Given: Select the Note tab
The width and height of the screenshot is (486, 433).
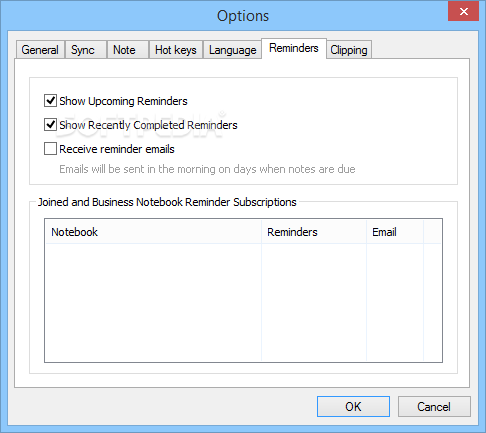Looking at the screenshot, I should pyautogui.click(x=128, y=50).
